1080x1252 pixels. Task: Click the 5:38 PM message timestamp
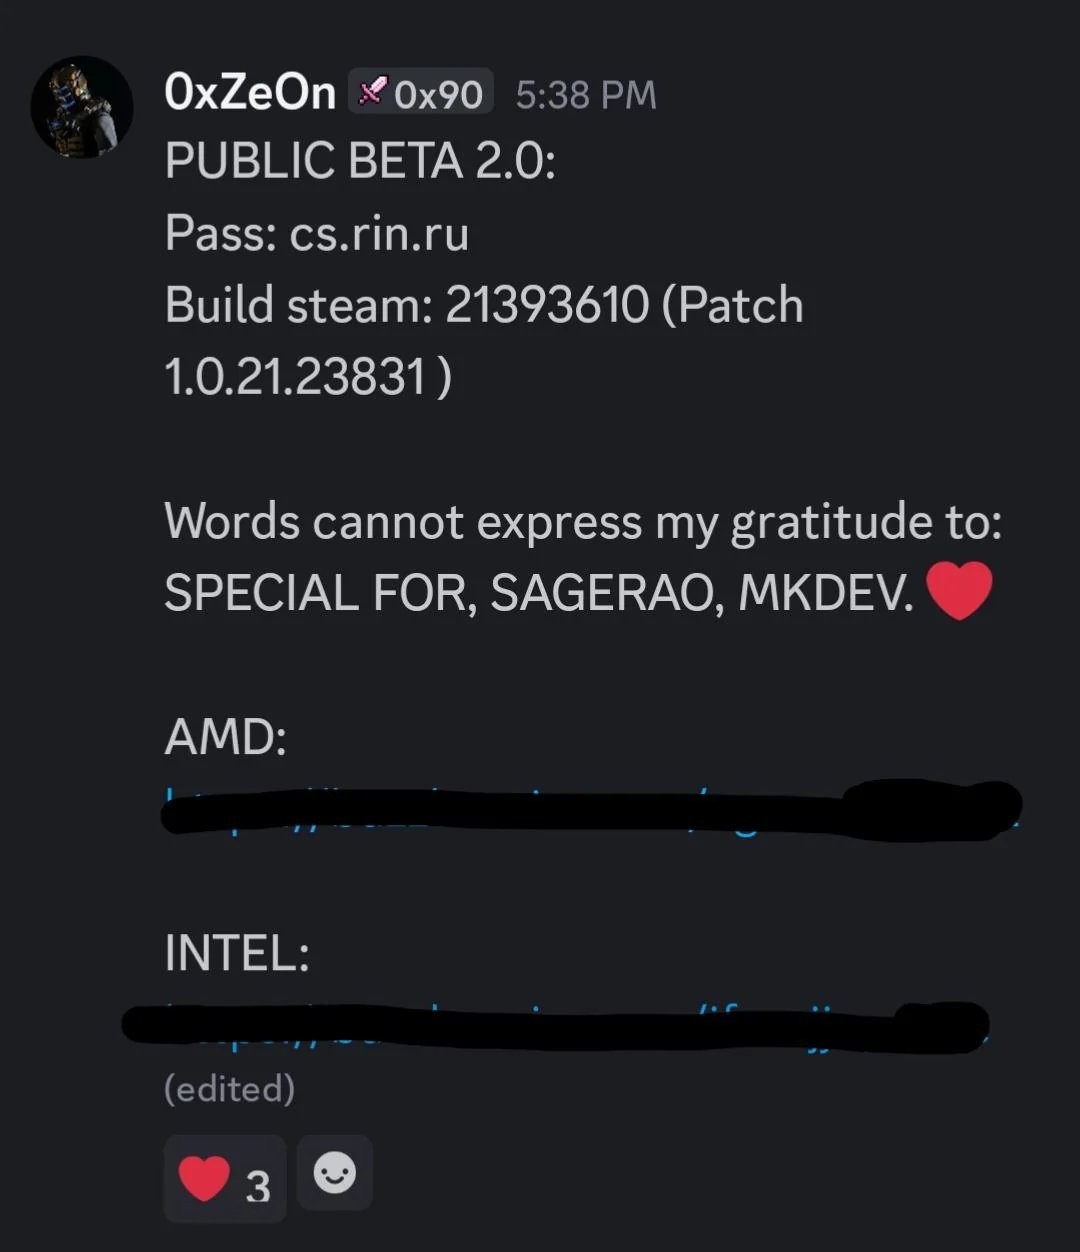pyautogui.click(x=586, y=95)
